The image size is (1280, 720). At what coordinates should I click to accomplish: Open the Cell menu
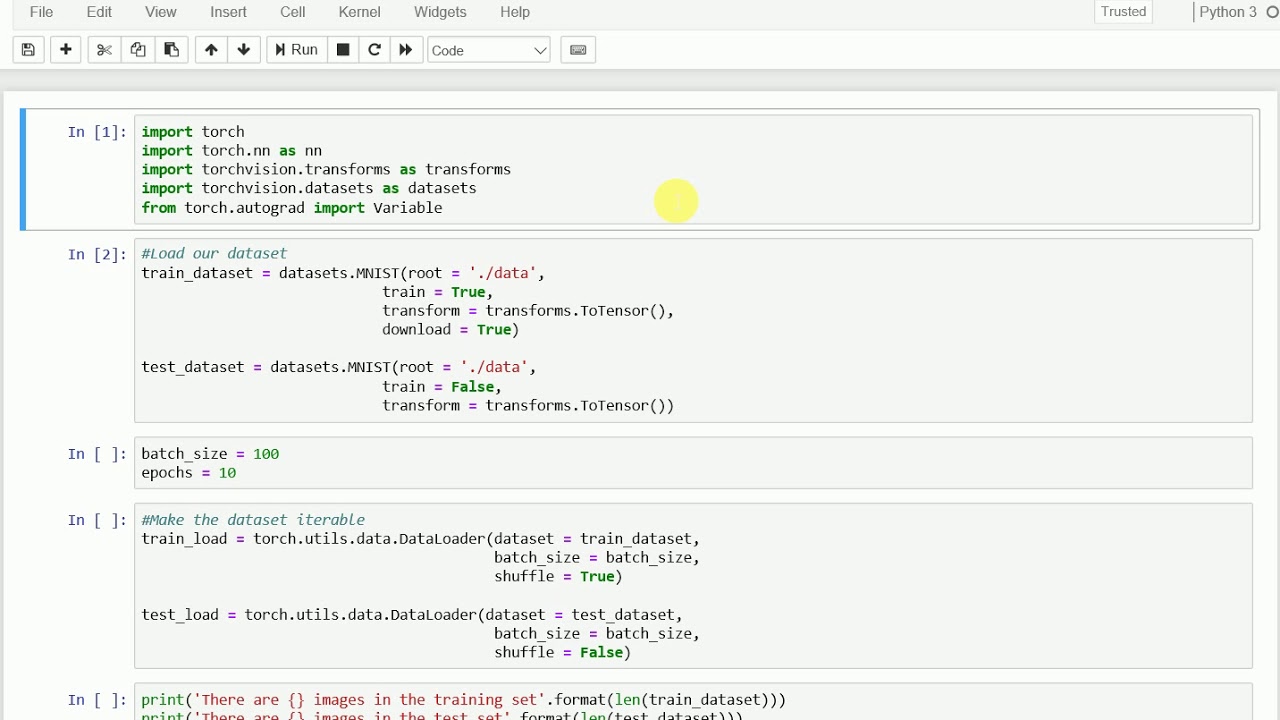[x=293, y=12]
